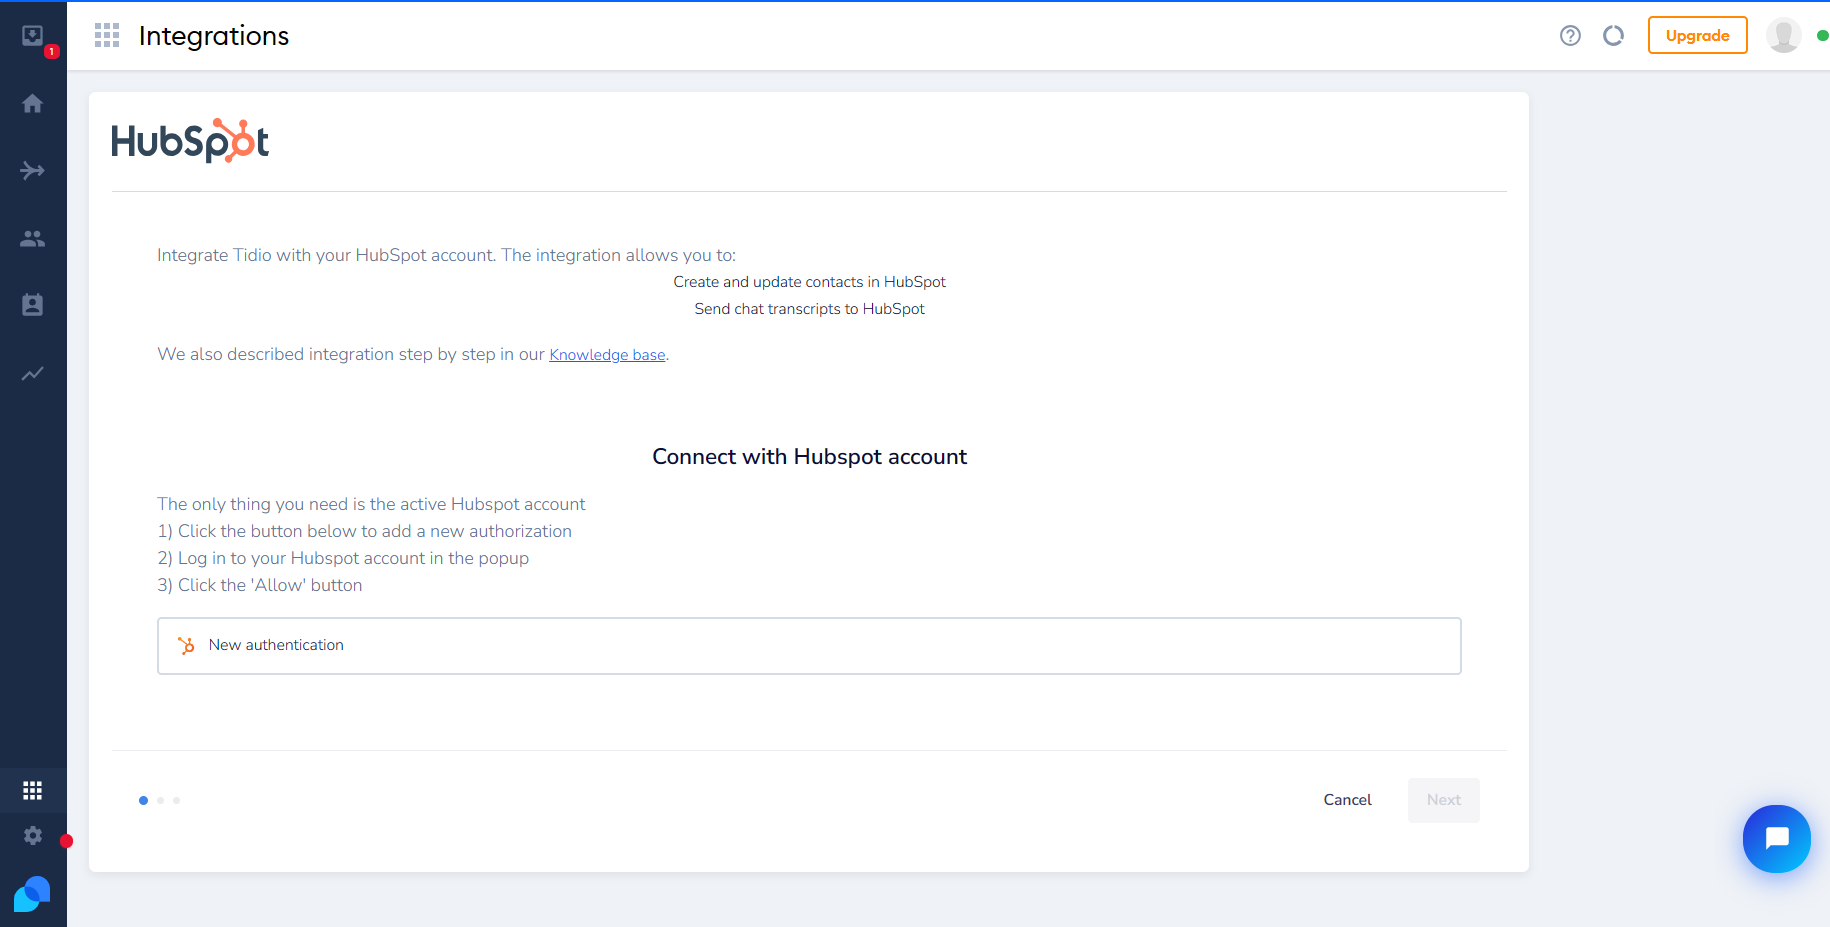Click New authentication button
The width and height of the screenshot is (1830, 927).
809,646
